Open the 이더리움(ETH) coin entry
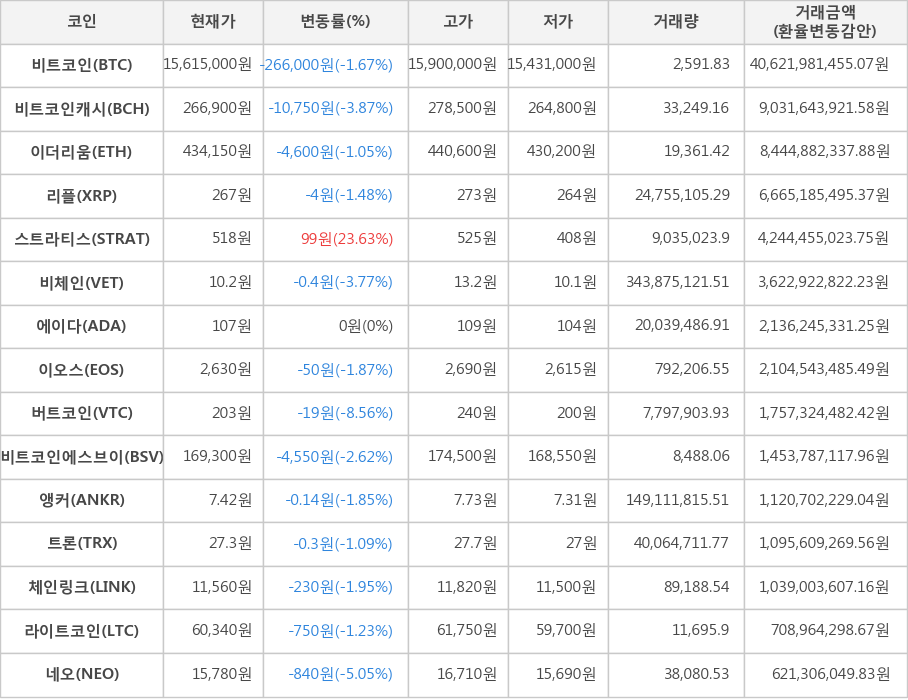 (82, 152)
